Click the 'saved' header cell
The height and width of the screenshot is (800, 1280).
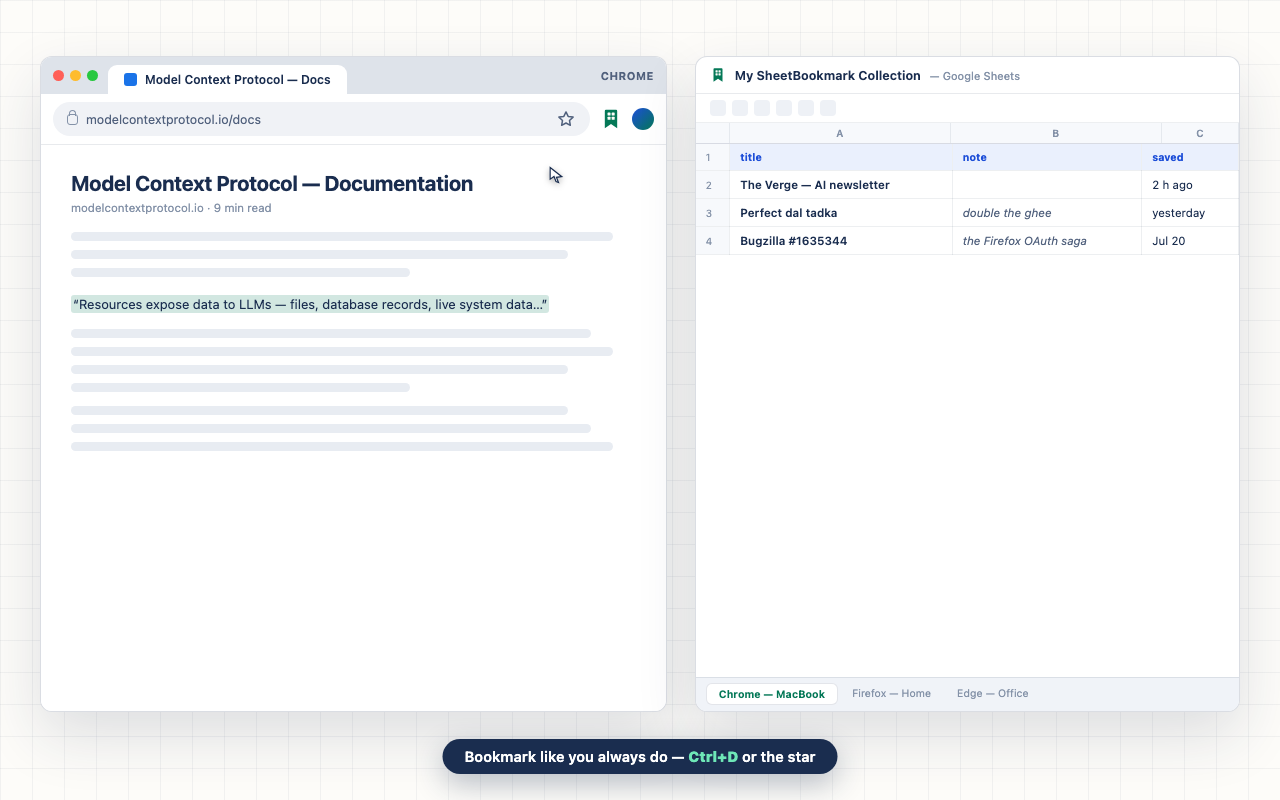(1190, 157)
